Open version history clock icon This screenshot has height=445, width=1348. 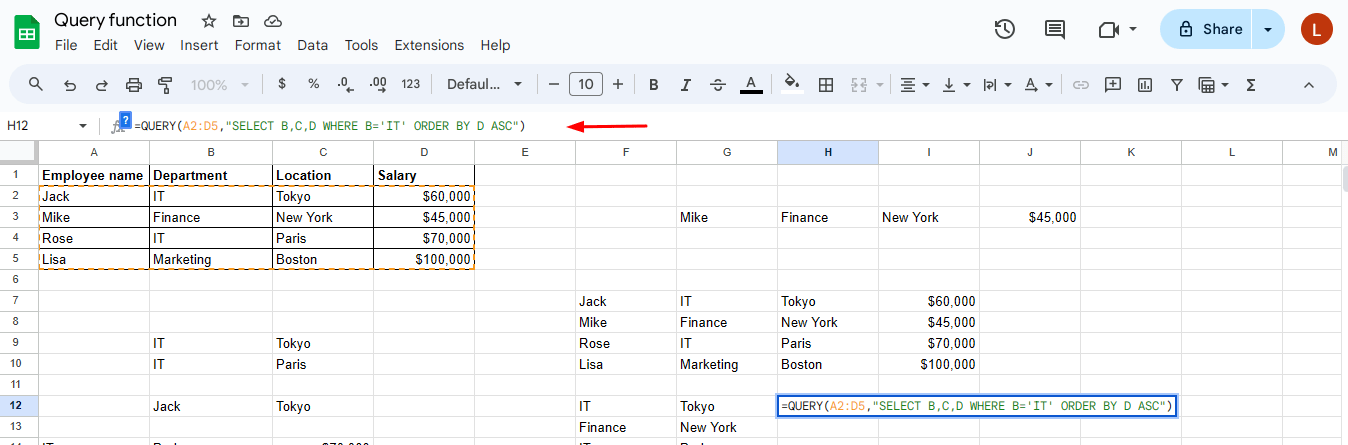coord(1005,29)
